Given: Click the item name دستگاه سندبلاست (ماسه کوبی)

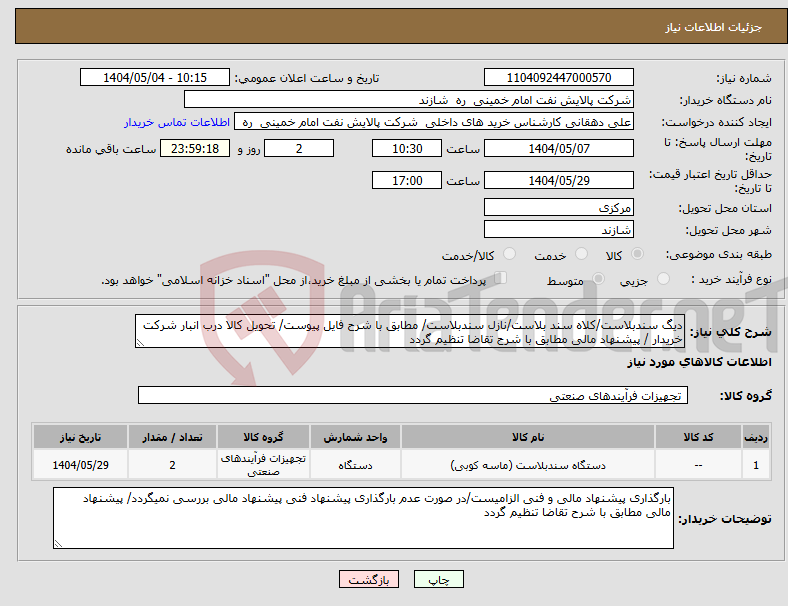Looking at the screenshot, I should point(528,465).
